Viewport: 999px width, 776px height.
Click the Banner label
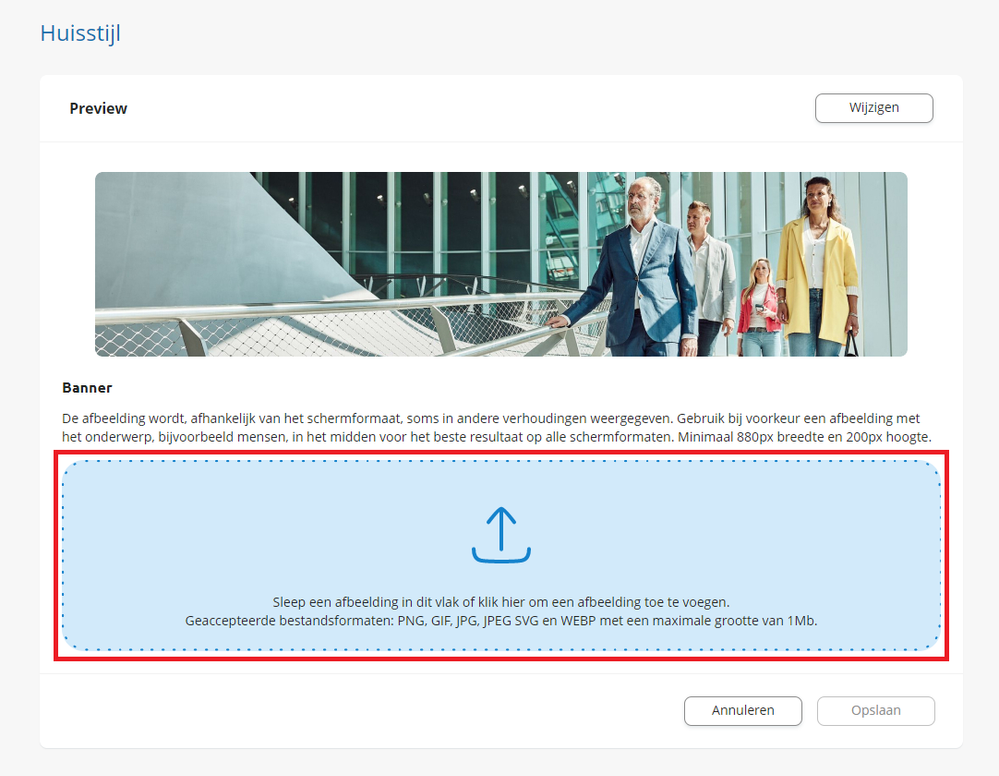pyautogui.click(x=87, y=387)
